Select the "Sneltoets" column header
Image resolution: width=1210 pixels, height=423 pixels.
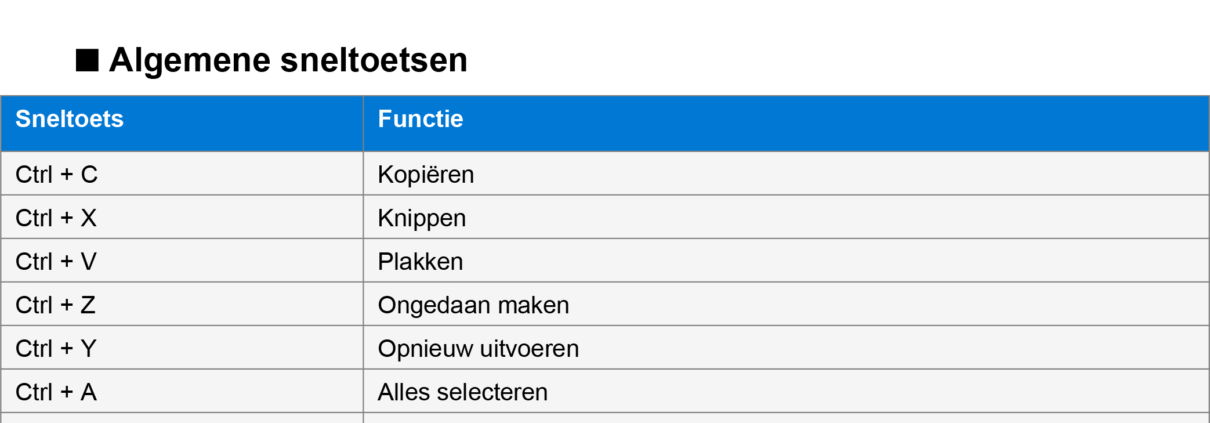[69, 120]
